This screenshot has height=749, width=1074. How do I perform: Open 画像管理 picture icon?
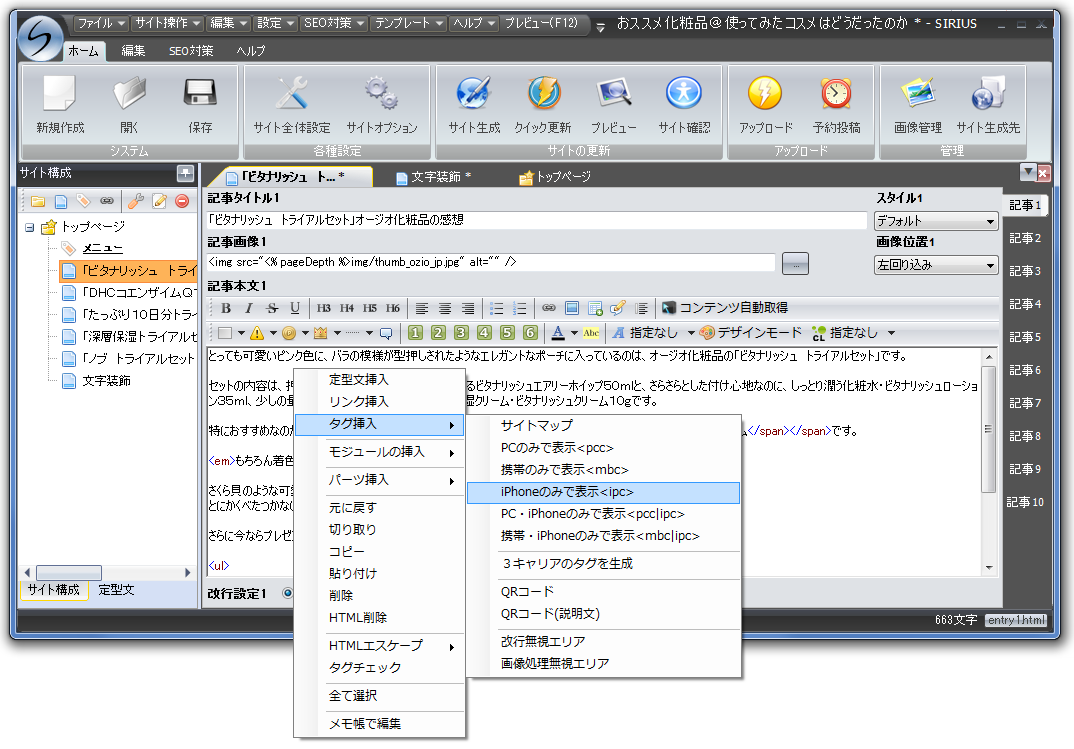[x=917, y=93]
